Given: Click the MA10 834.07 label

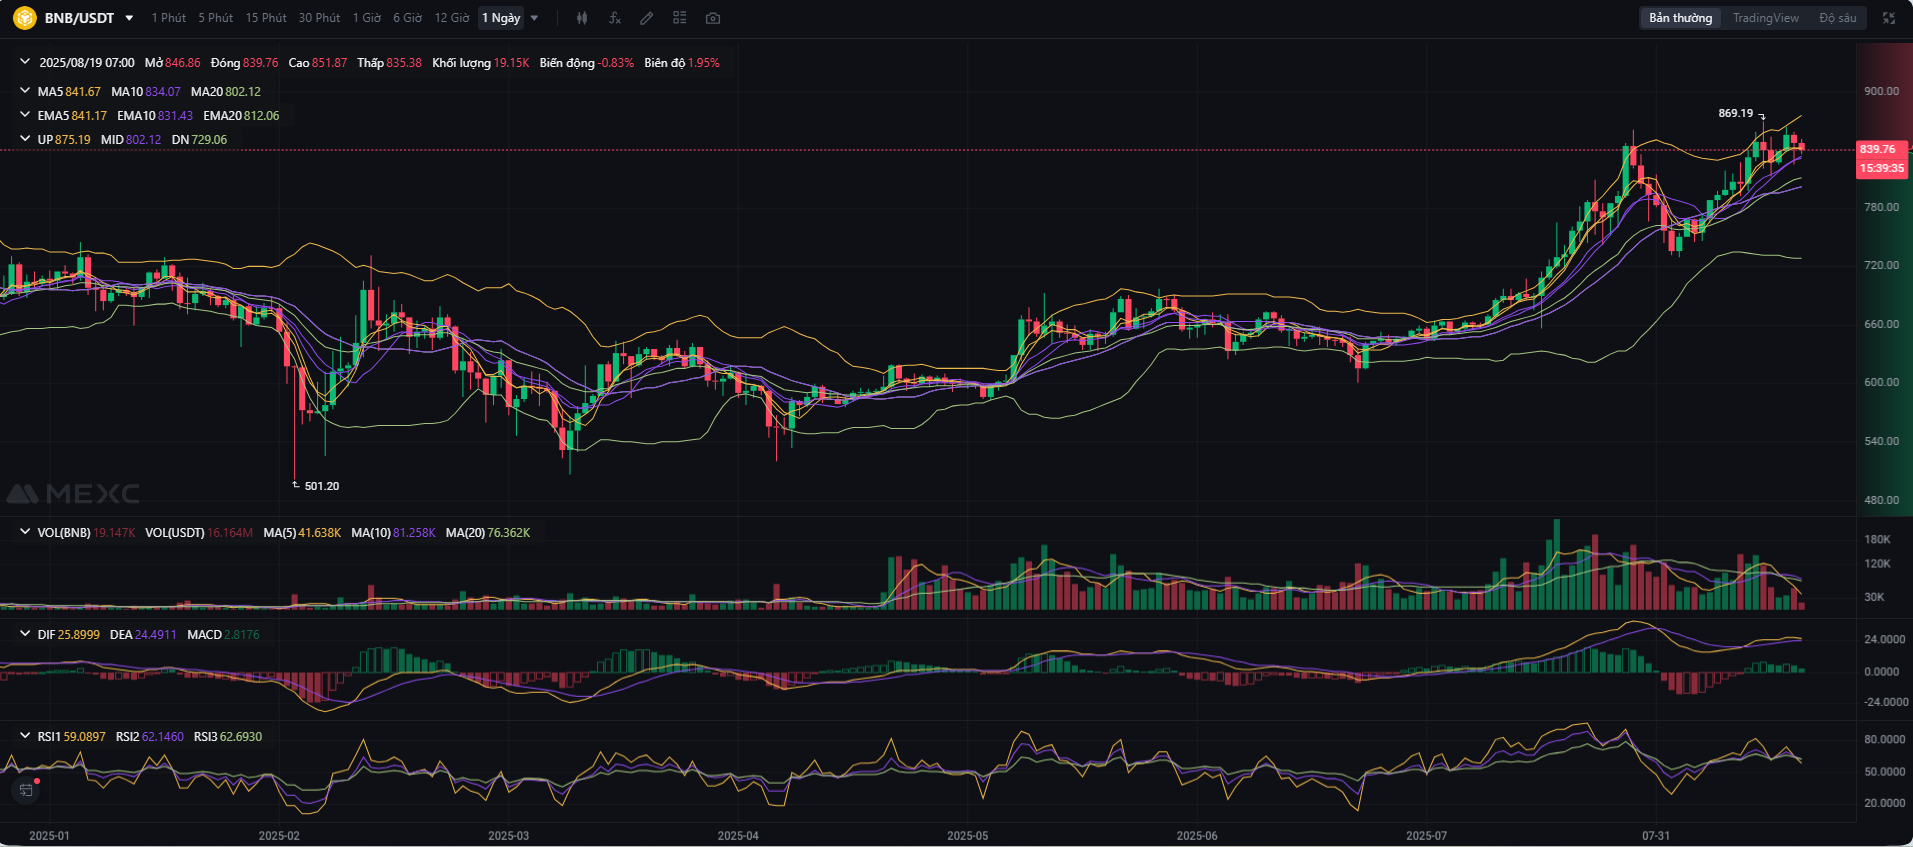Looking at the screenshot, I should 146,91.
